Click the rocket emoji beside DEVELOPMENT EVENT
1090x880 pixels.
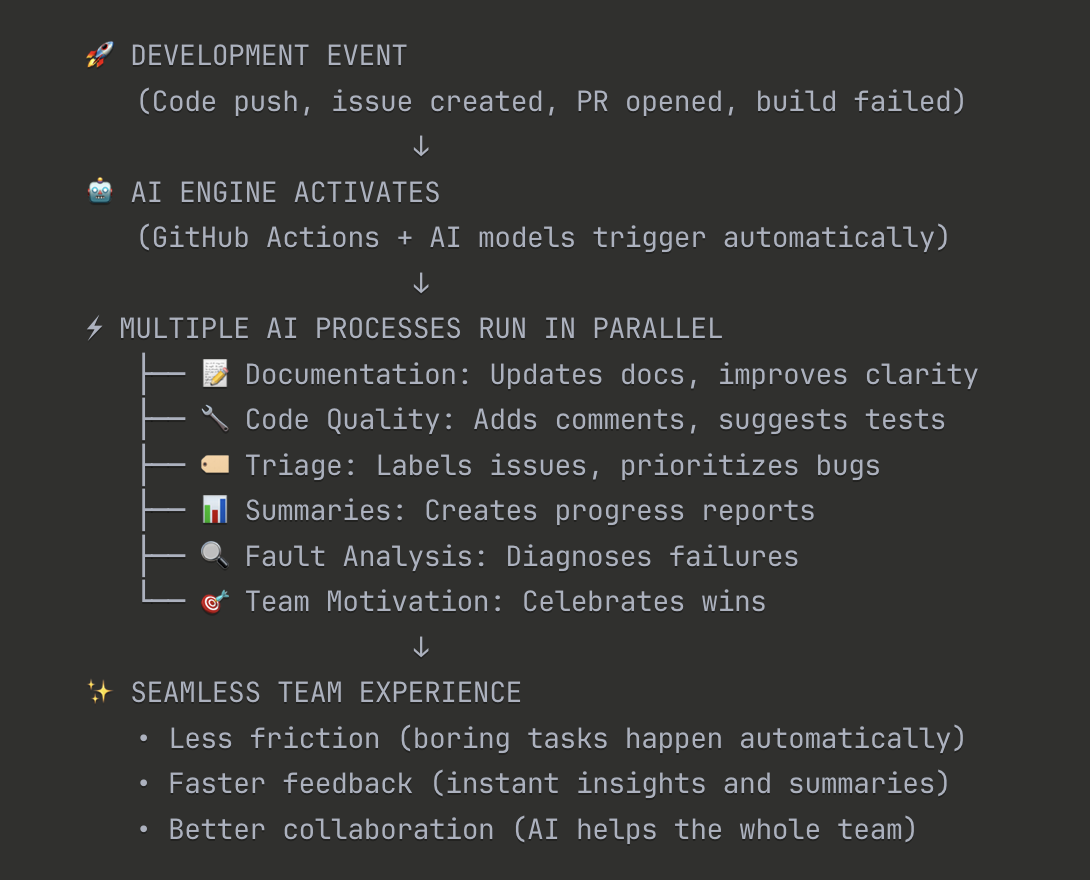pyautogui.click(x=99, y=55)
